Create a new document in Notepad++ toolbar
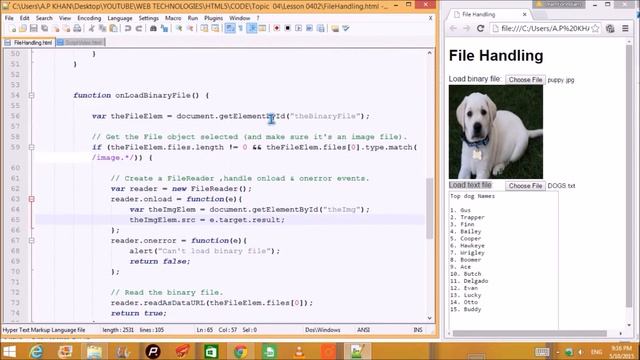The image size is (640, 360). 12,28
